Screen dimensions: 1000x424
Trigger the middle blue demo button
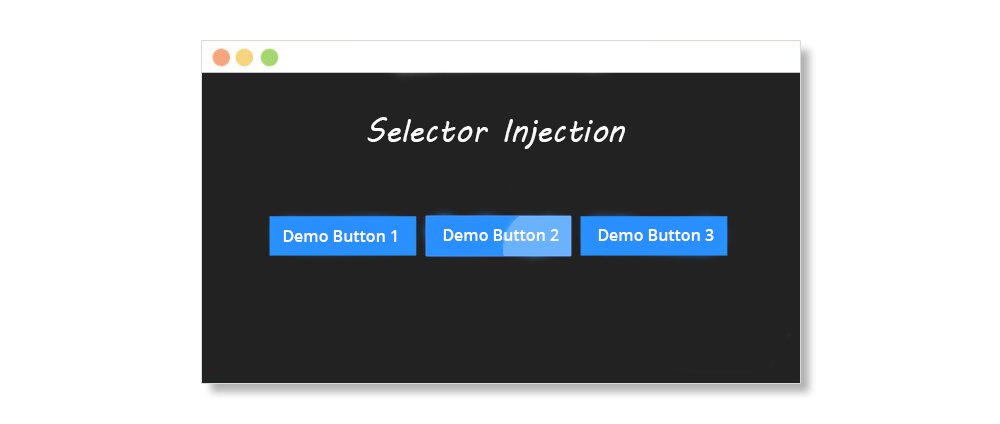(x=498, y=236)
